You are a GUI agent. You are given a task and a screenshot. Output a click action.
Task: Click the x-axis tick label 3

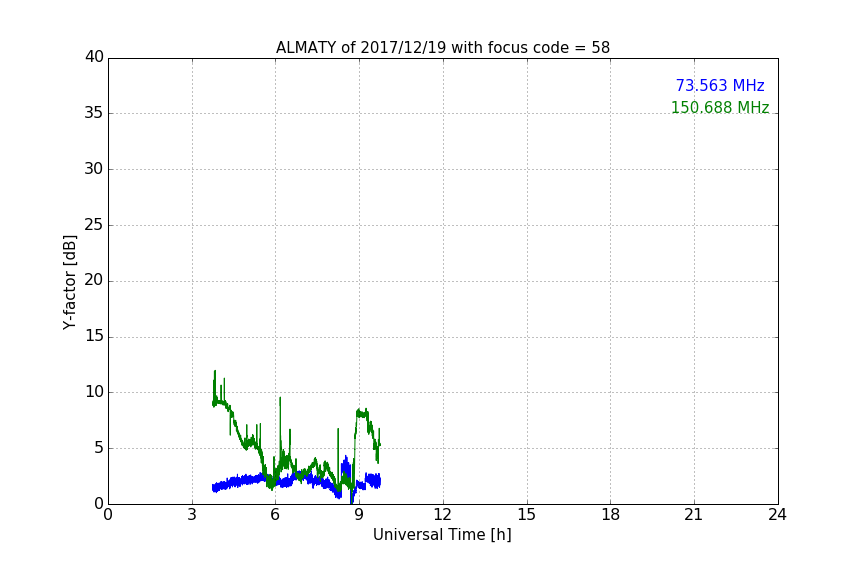pyautogui.click(x=192, y=515)
